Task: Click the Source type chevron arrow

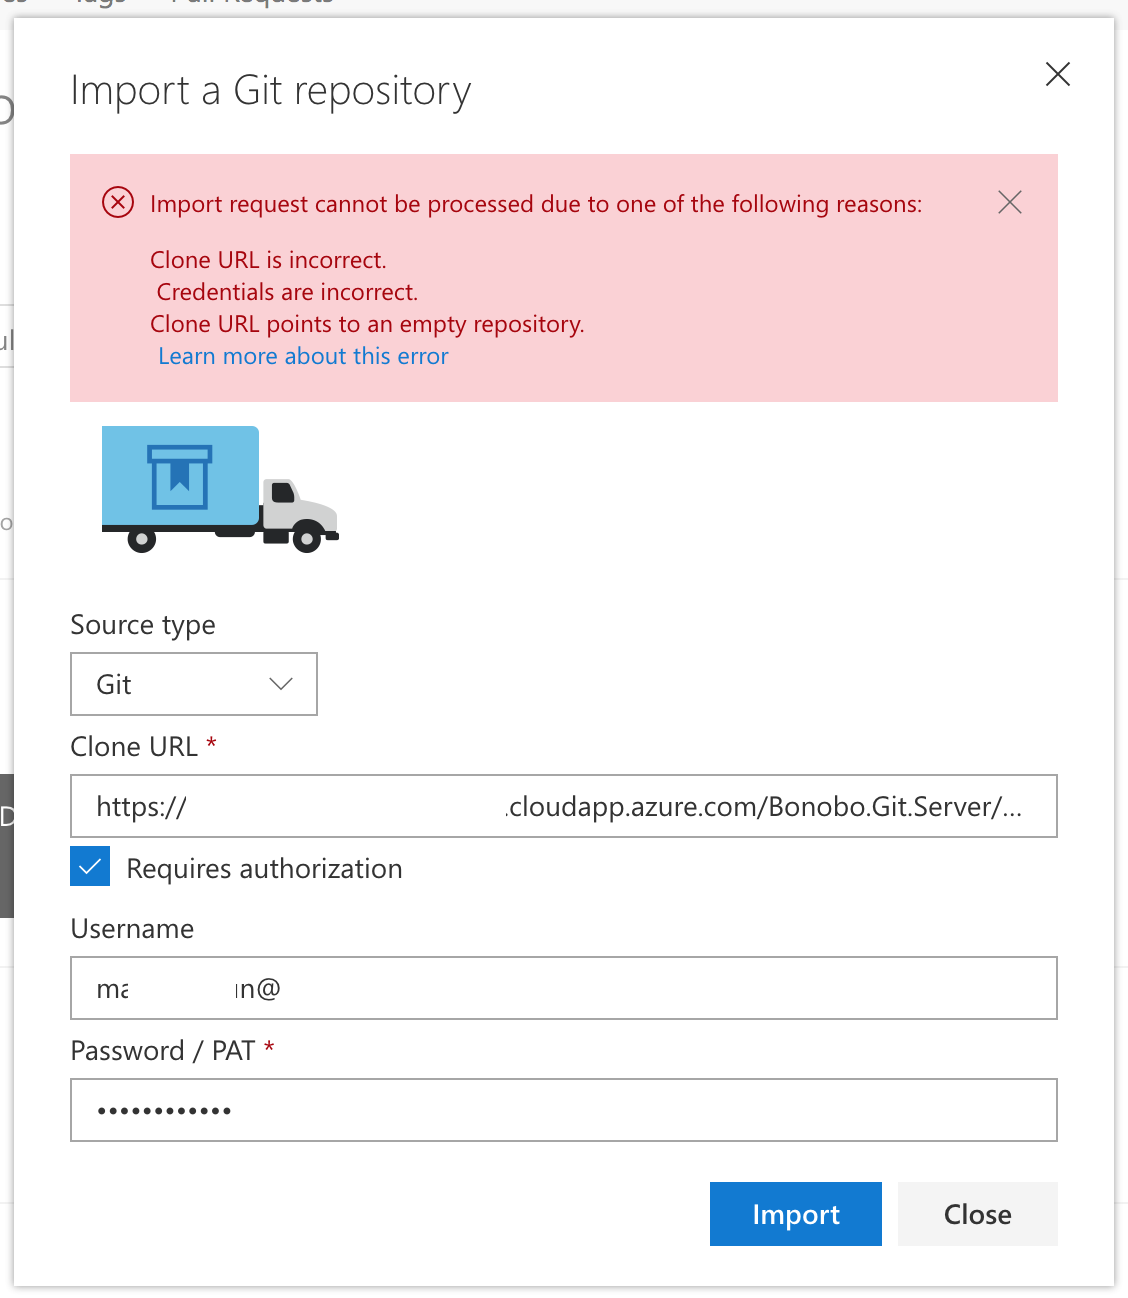Action: (x=281, y=684)
